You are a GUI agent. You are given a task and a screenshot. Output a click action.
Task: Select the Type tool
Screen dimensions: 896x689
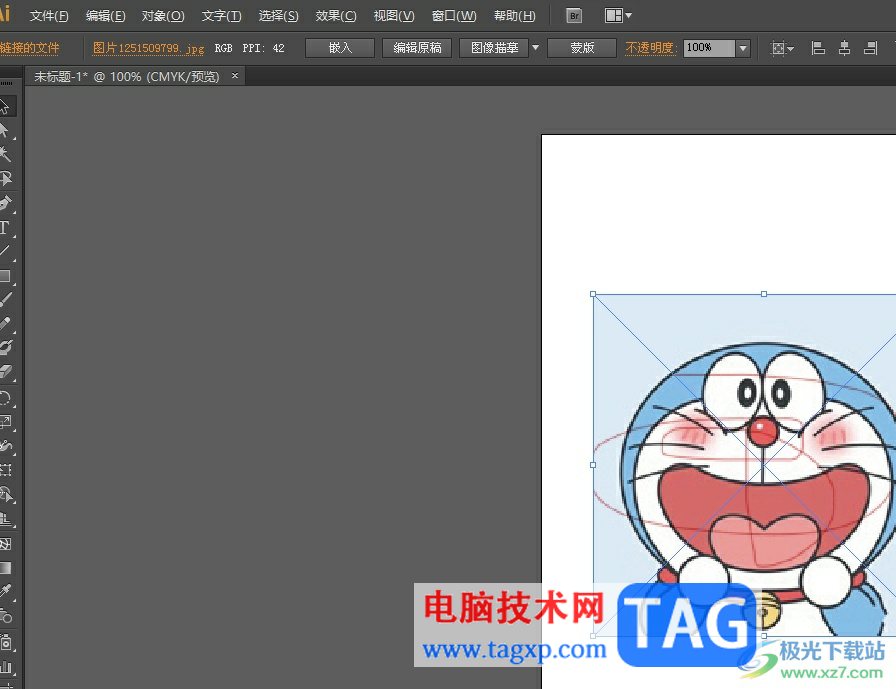[x=5, y=227]
